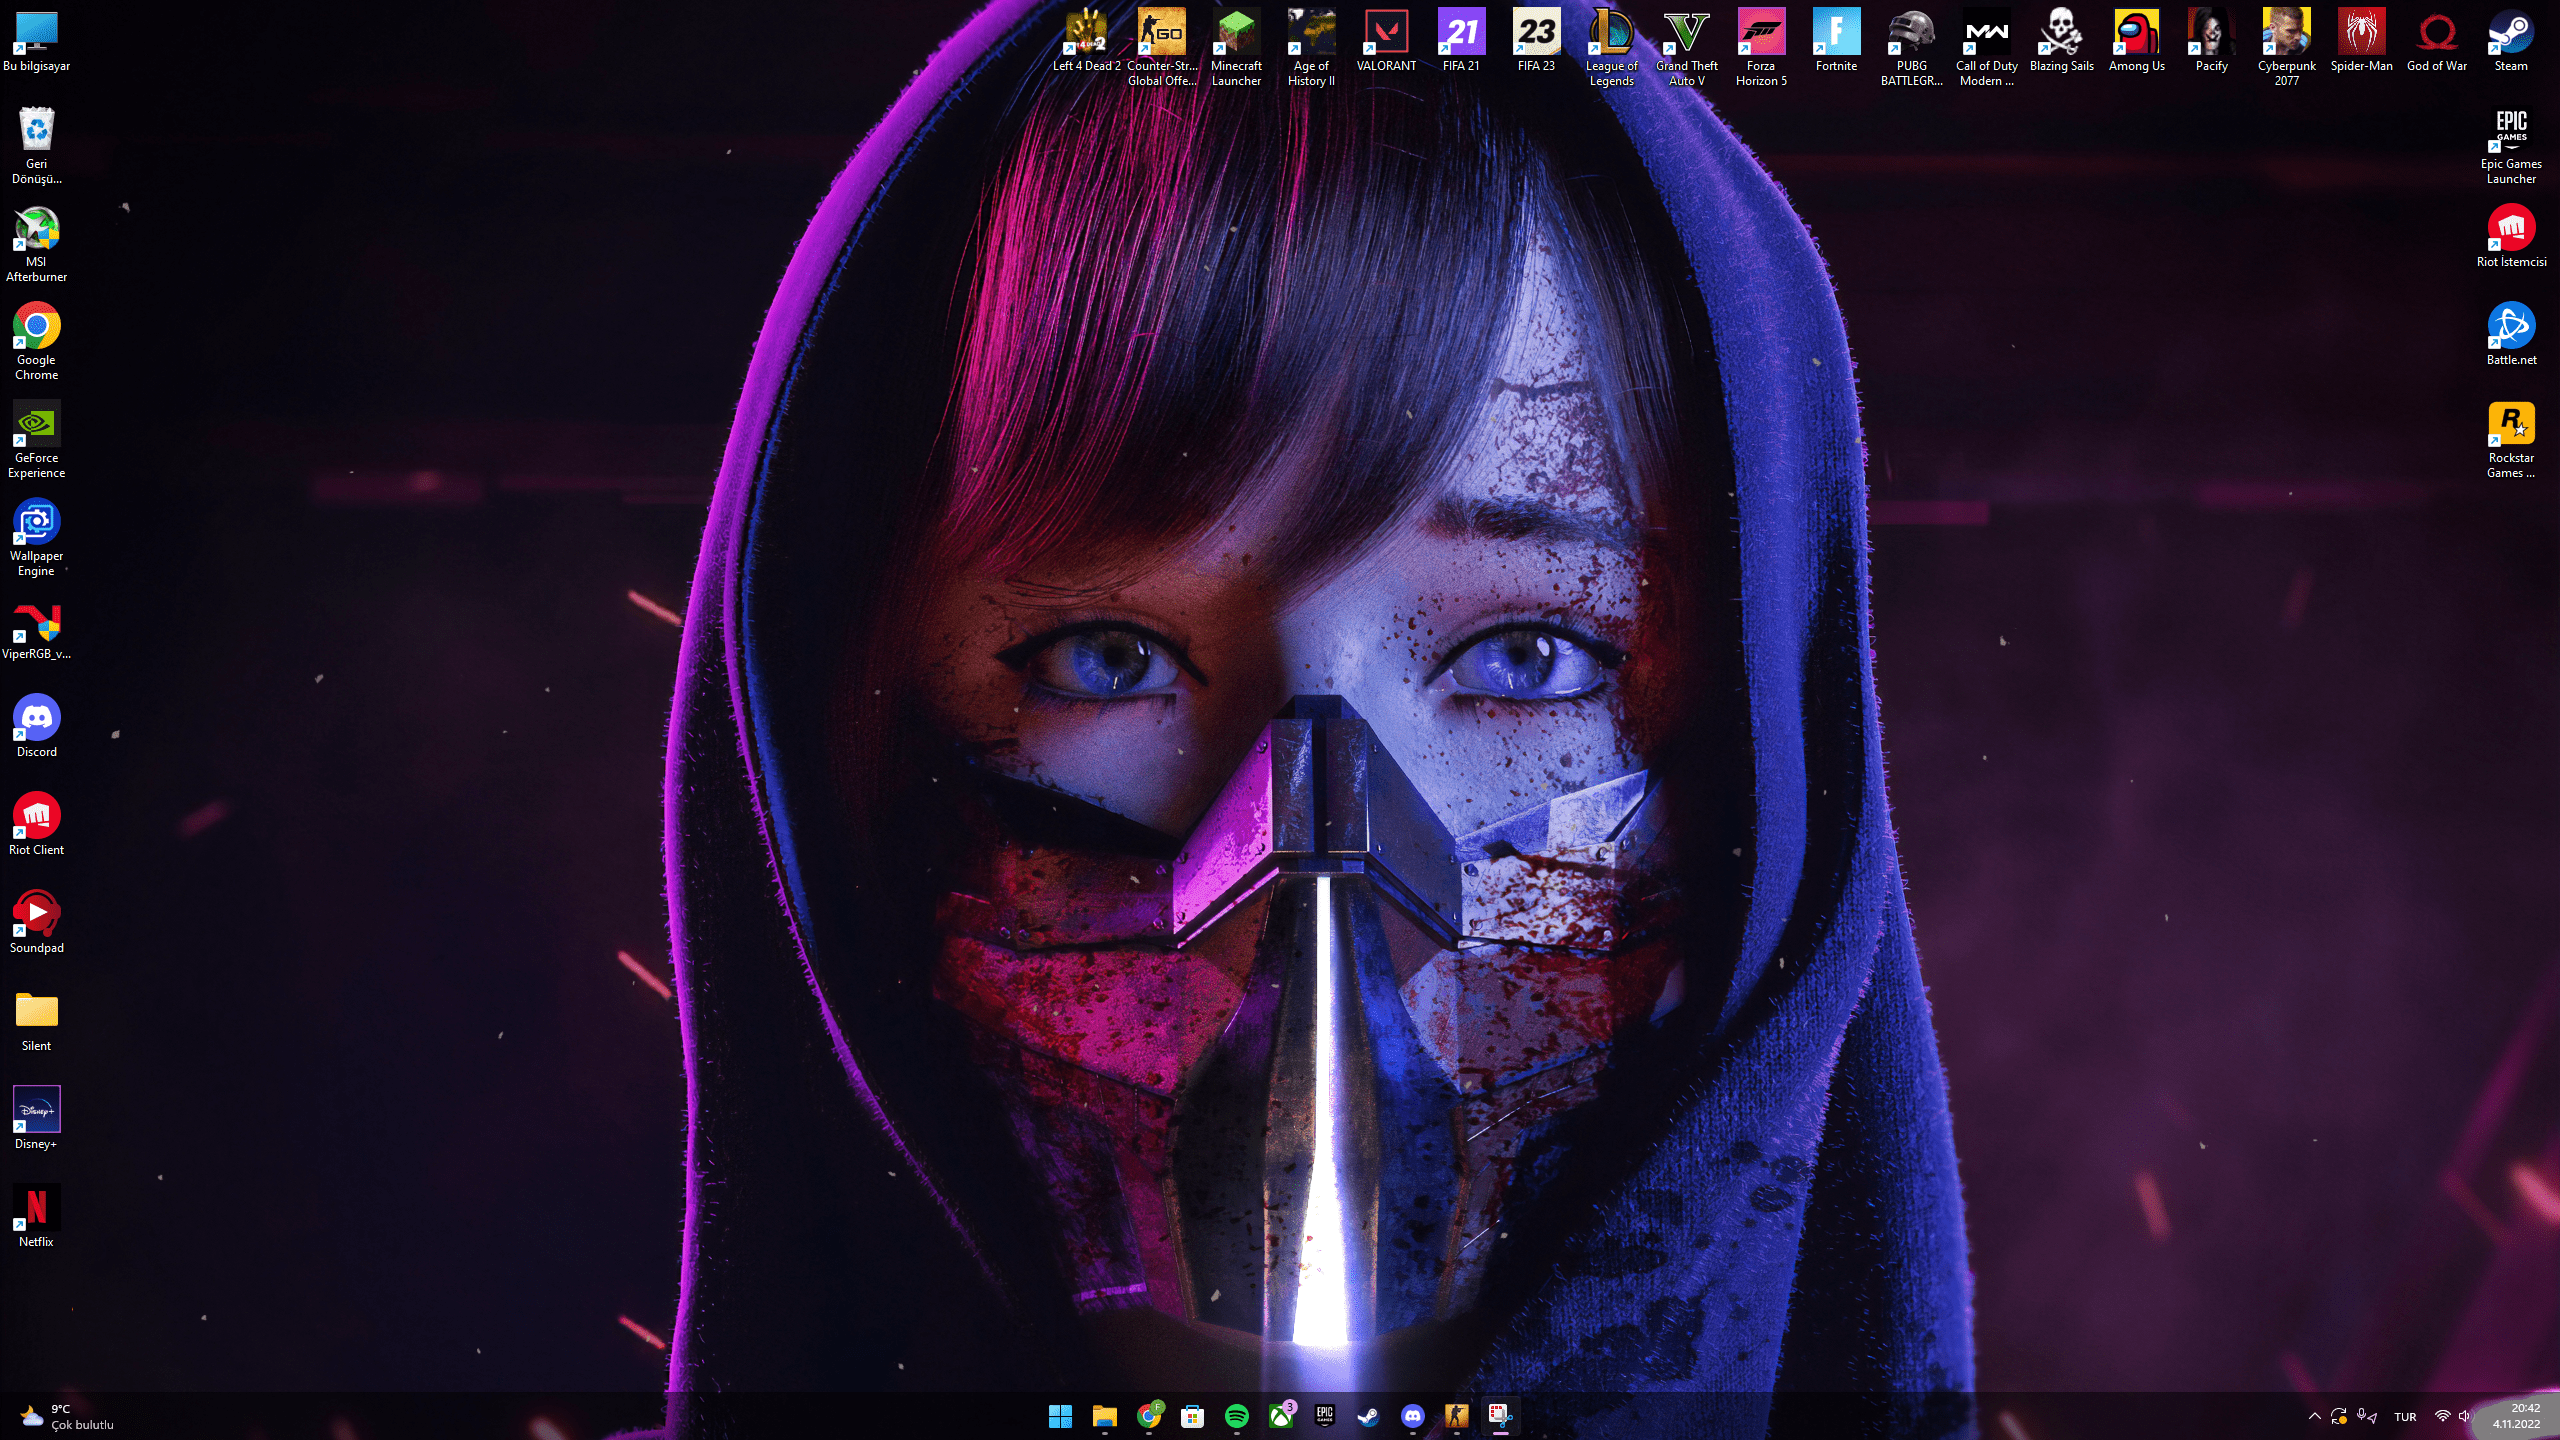This screenshot has width=2560, height=1440.
Task: Select Counter-Strike Global Offensive desktop shortcut
Action: [x=1161, y=48]
